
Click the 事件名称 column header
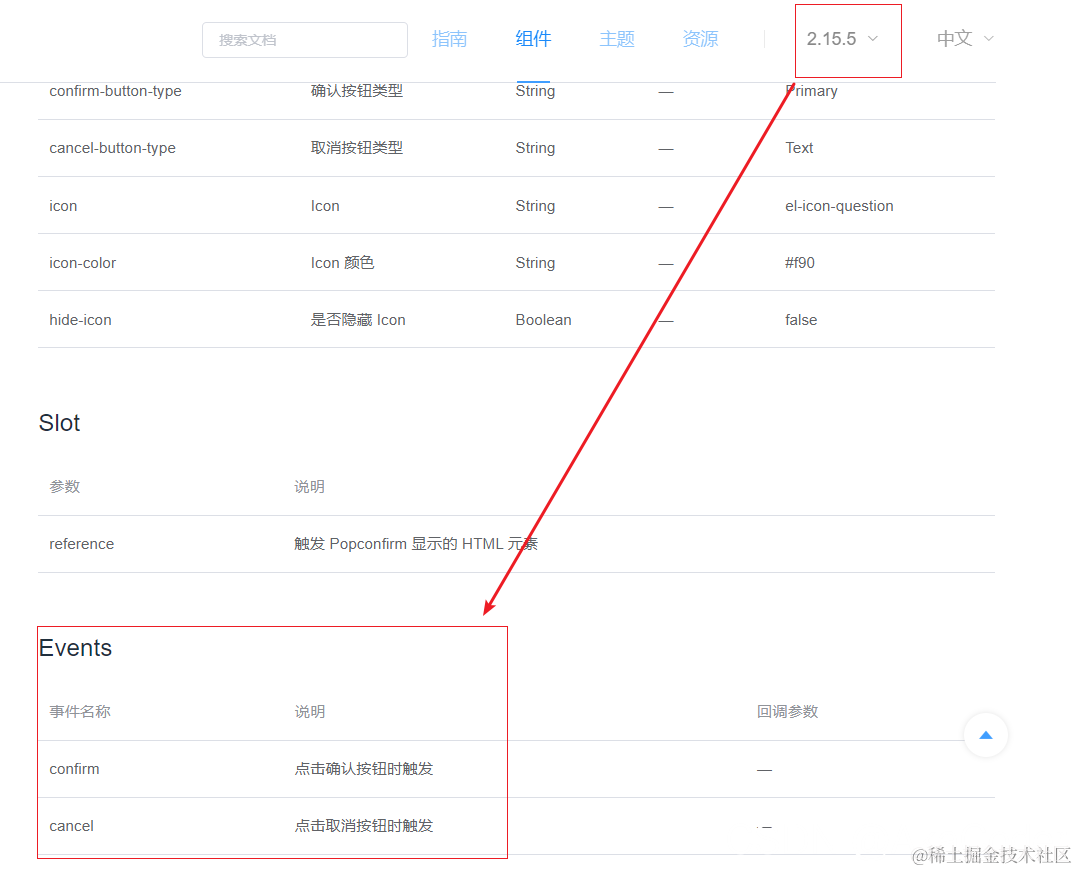[80, 712]
